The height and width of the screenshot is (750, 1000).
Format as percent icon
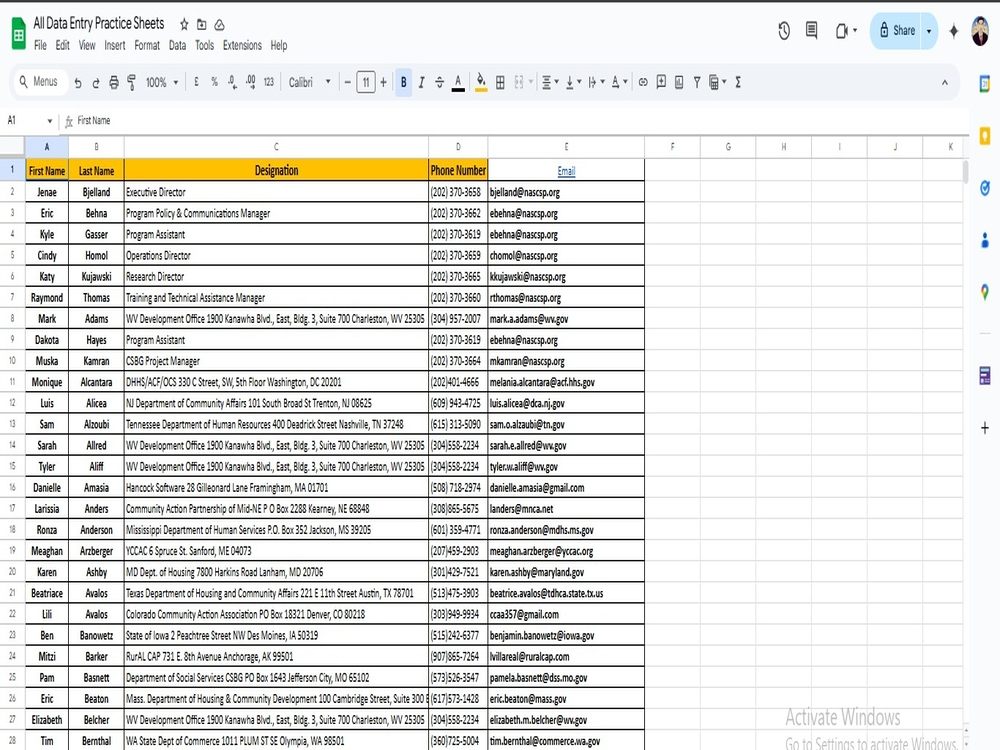click(214, 82)
